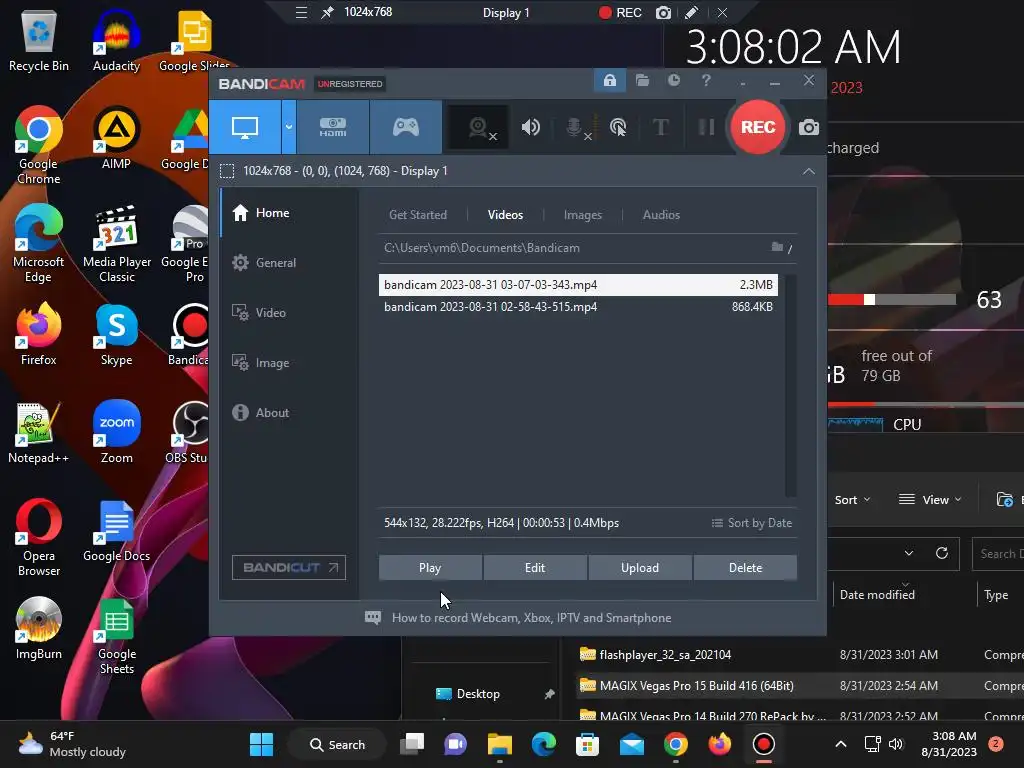Open About section in sidebar

pos(289,413)
